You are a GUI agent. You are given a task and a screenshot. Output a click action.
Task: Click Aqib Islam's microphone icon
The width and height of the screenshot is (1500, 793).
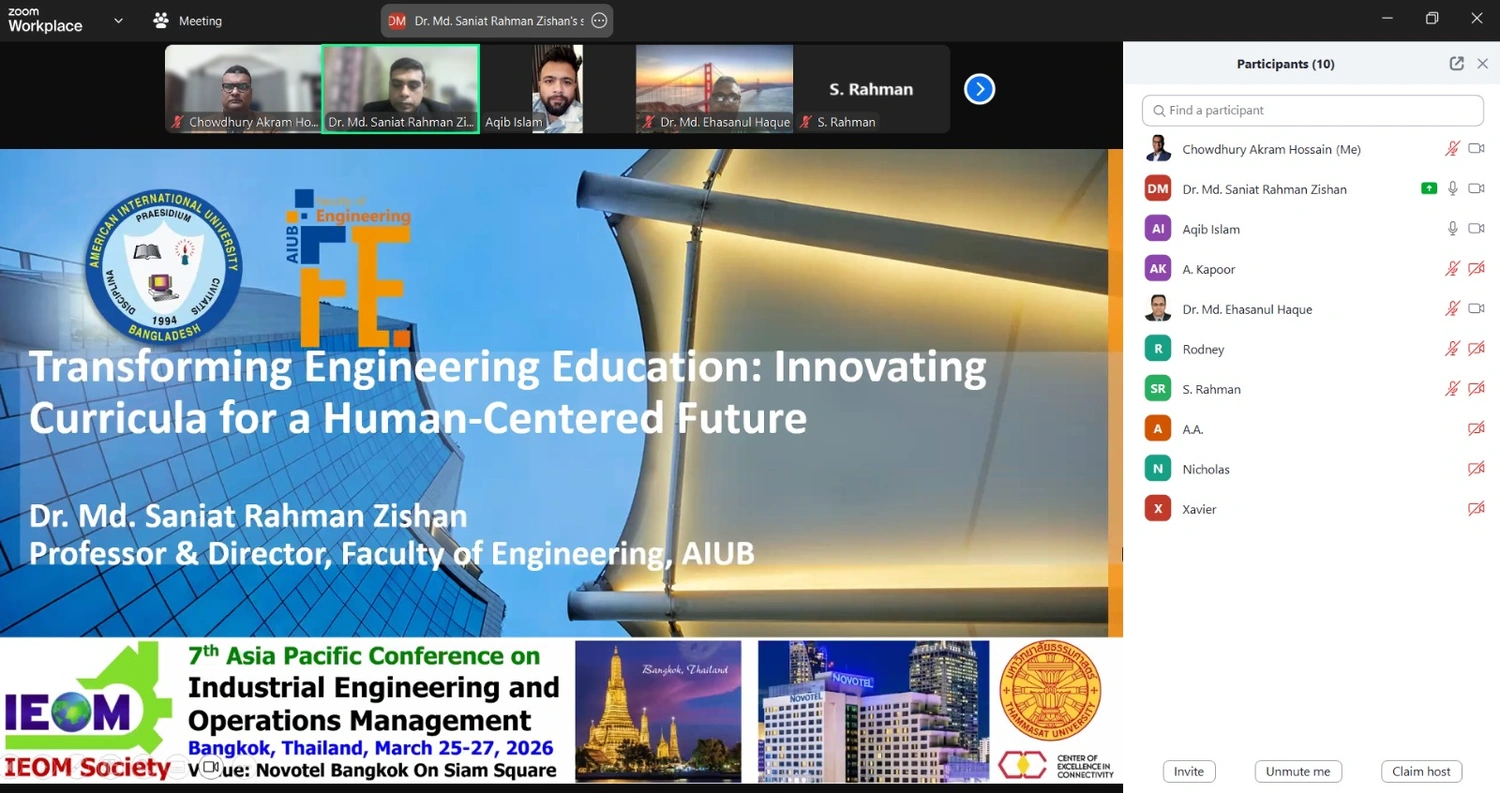(x=1453, y=229)
